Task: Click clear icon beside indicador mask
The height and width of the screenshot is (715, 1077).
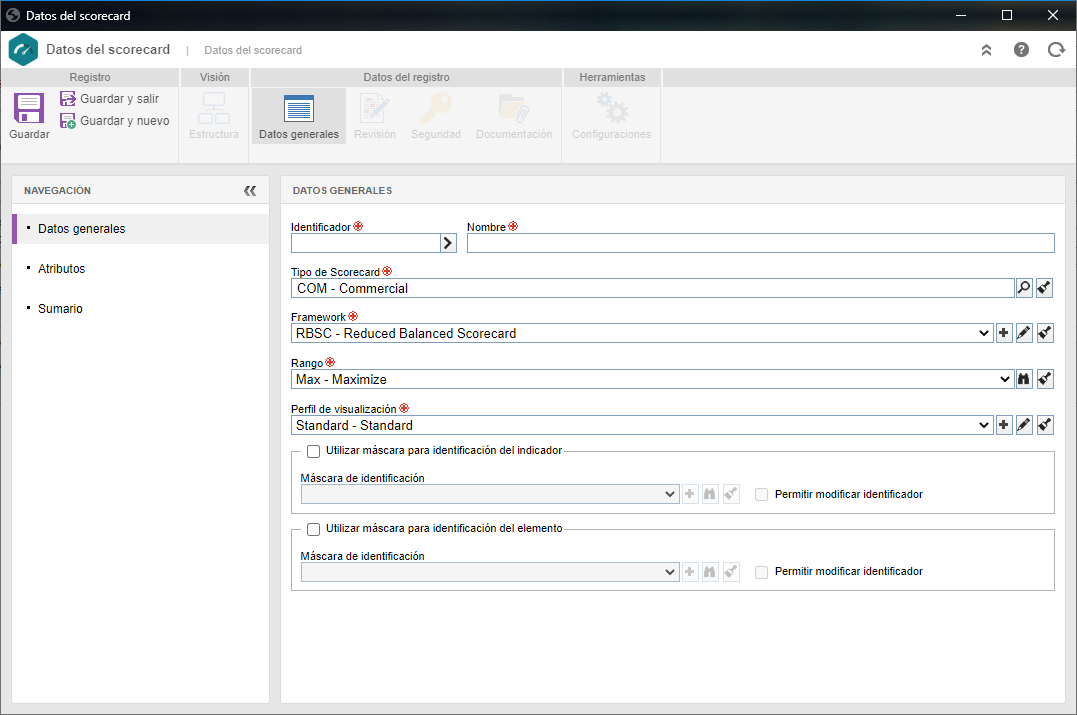Action: point(731,494)
